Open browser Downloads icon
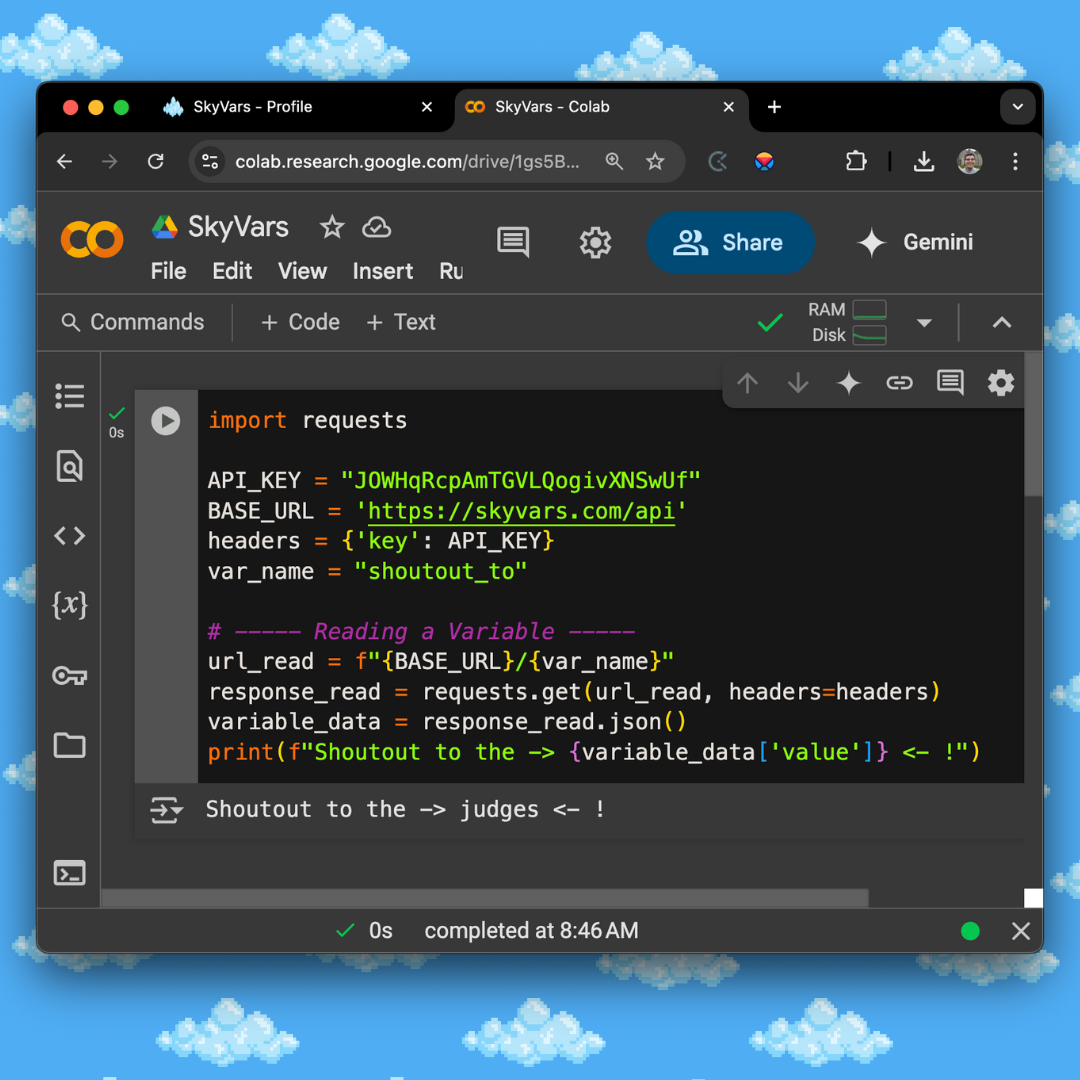This screenshot has width=1080, height=1080. click(924, 162)
